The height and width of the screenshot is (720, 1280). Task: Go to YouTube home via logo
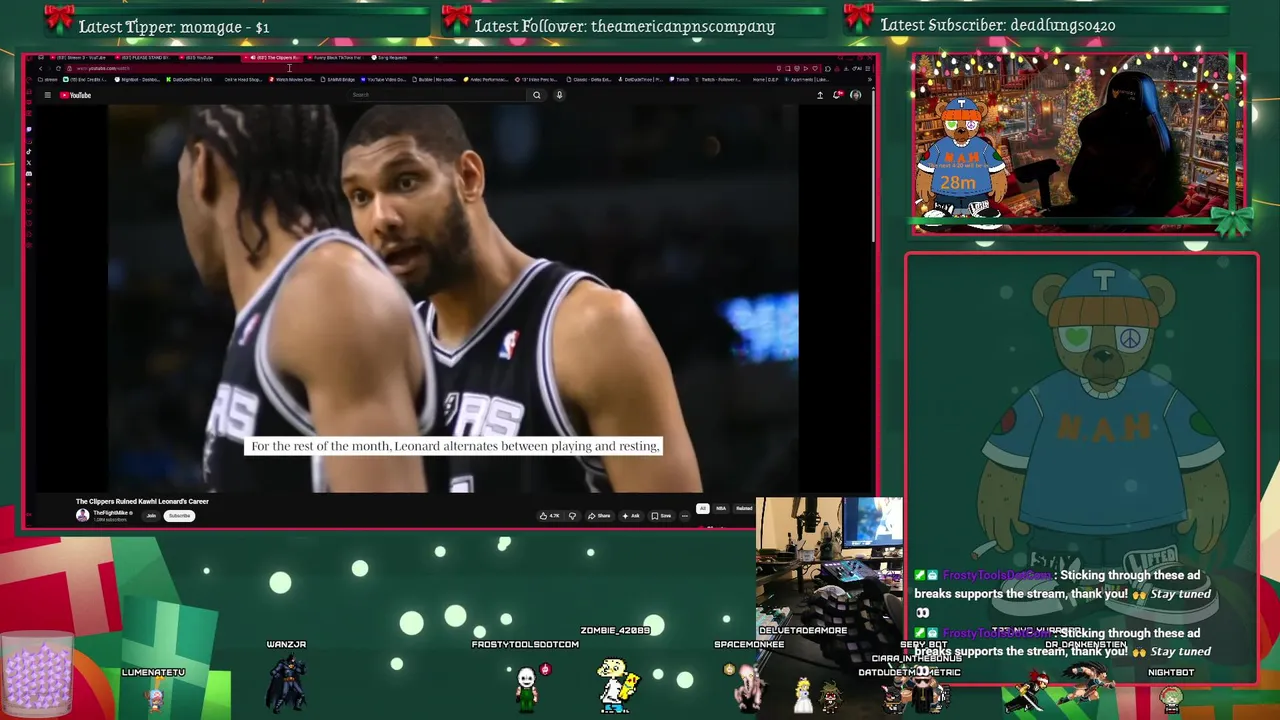click(75, 95)
